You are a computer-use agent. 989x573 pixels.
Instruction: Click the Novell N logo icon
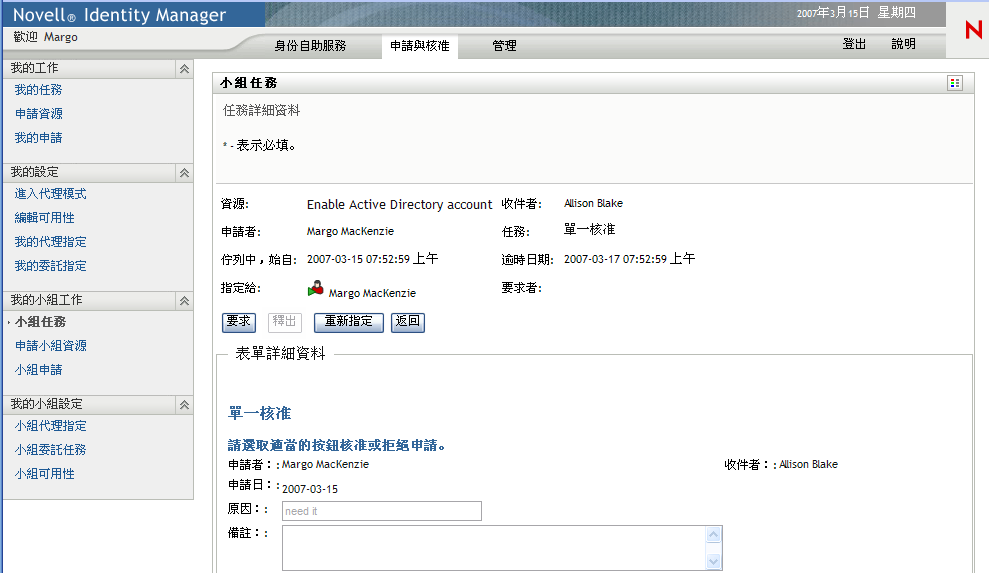pos(974,30)
